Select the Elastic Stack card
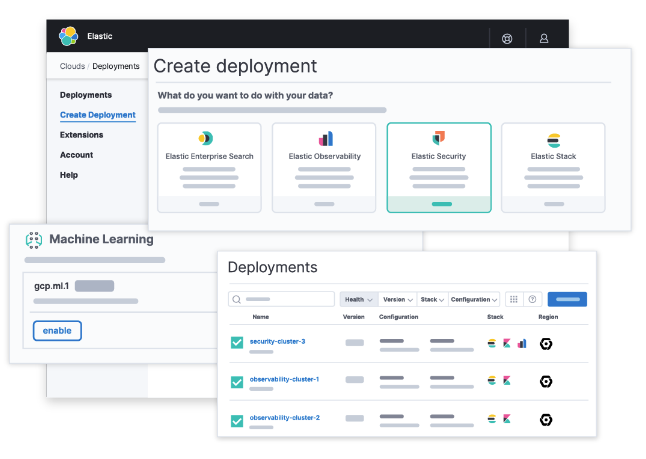This screenshot has height=459, width=646. coord(553,168)
